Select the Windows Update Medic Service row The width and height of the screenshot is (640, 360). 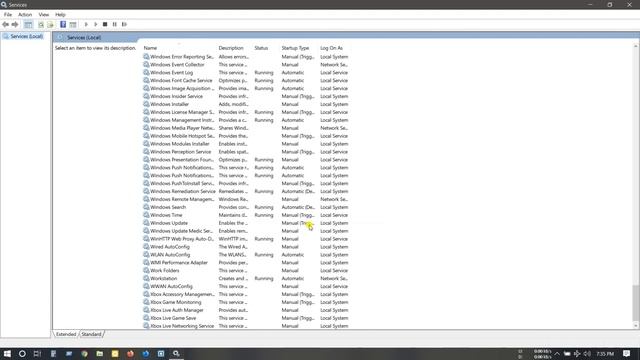246,231
